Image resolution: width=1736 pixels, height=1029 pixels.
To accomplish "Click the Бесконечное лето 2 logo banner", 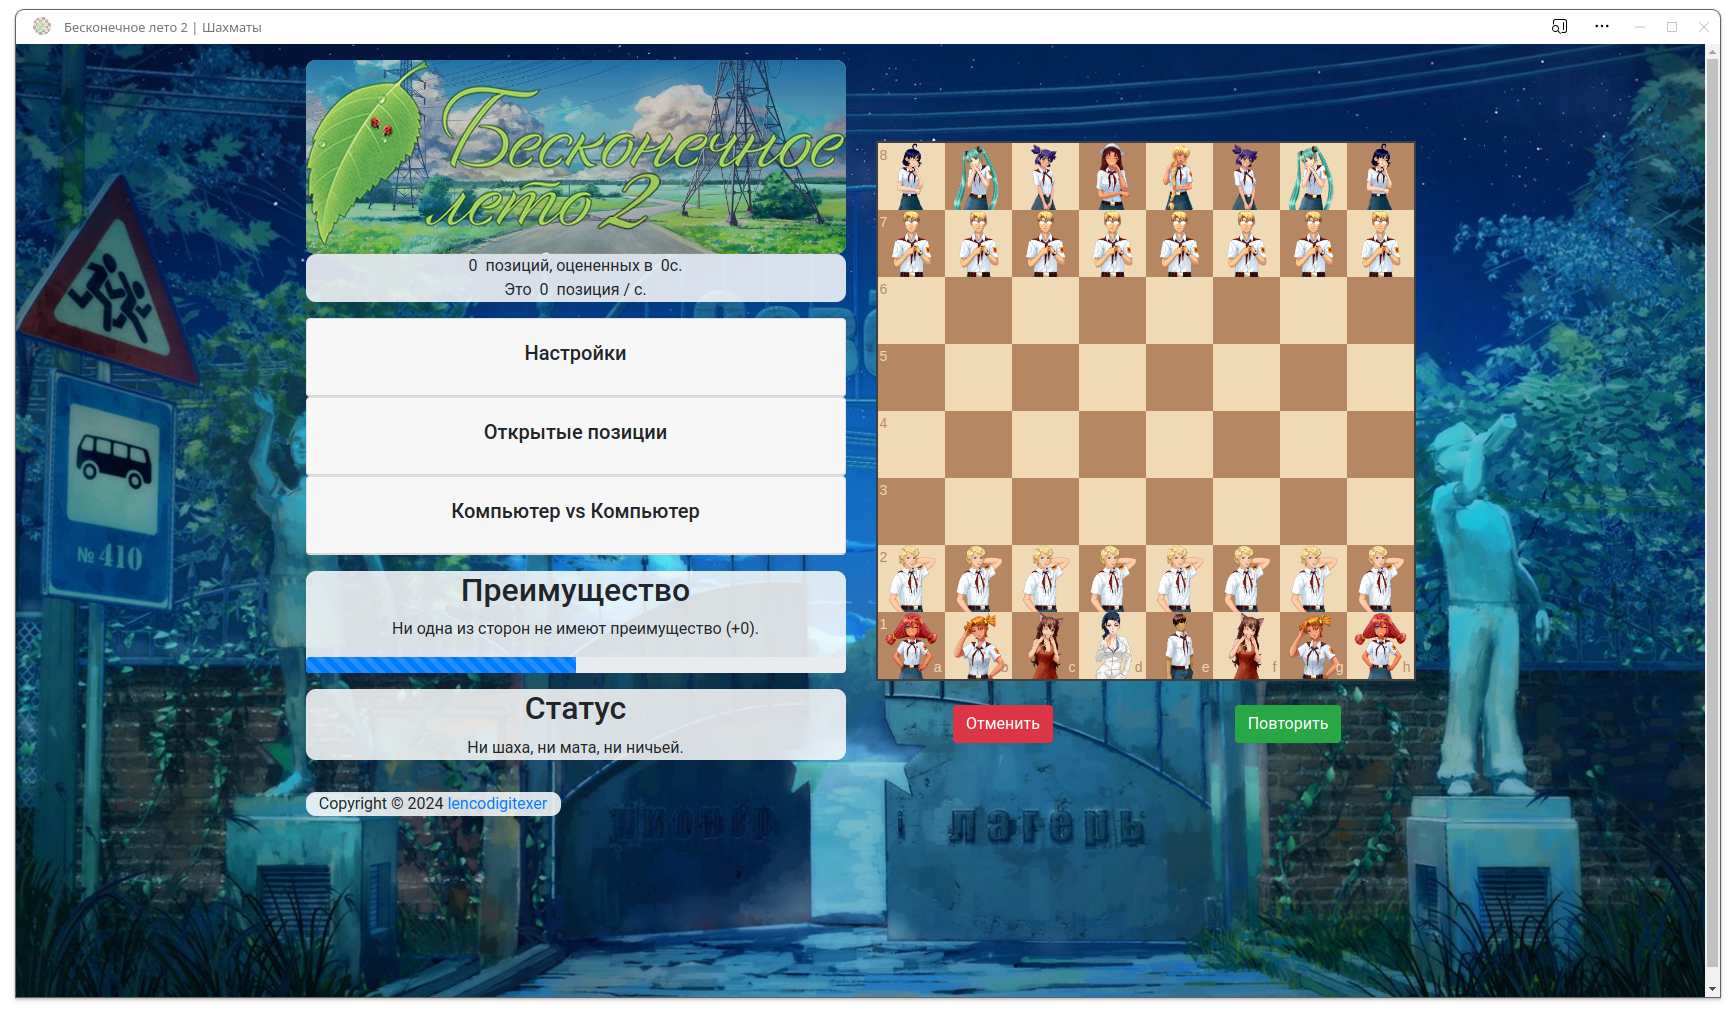I will 575,156.
